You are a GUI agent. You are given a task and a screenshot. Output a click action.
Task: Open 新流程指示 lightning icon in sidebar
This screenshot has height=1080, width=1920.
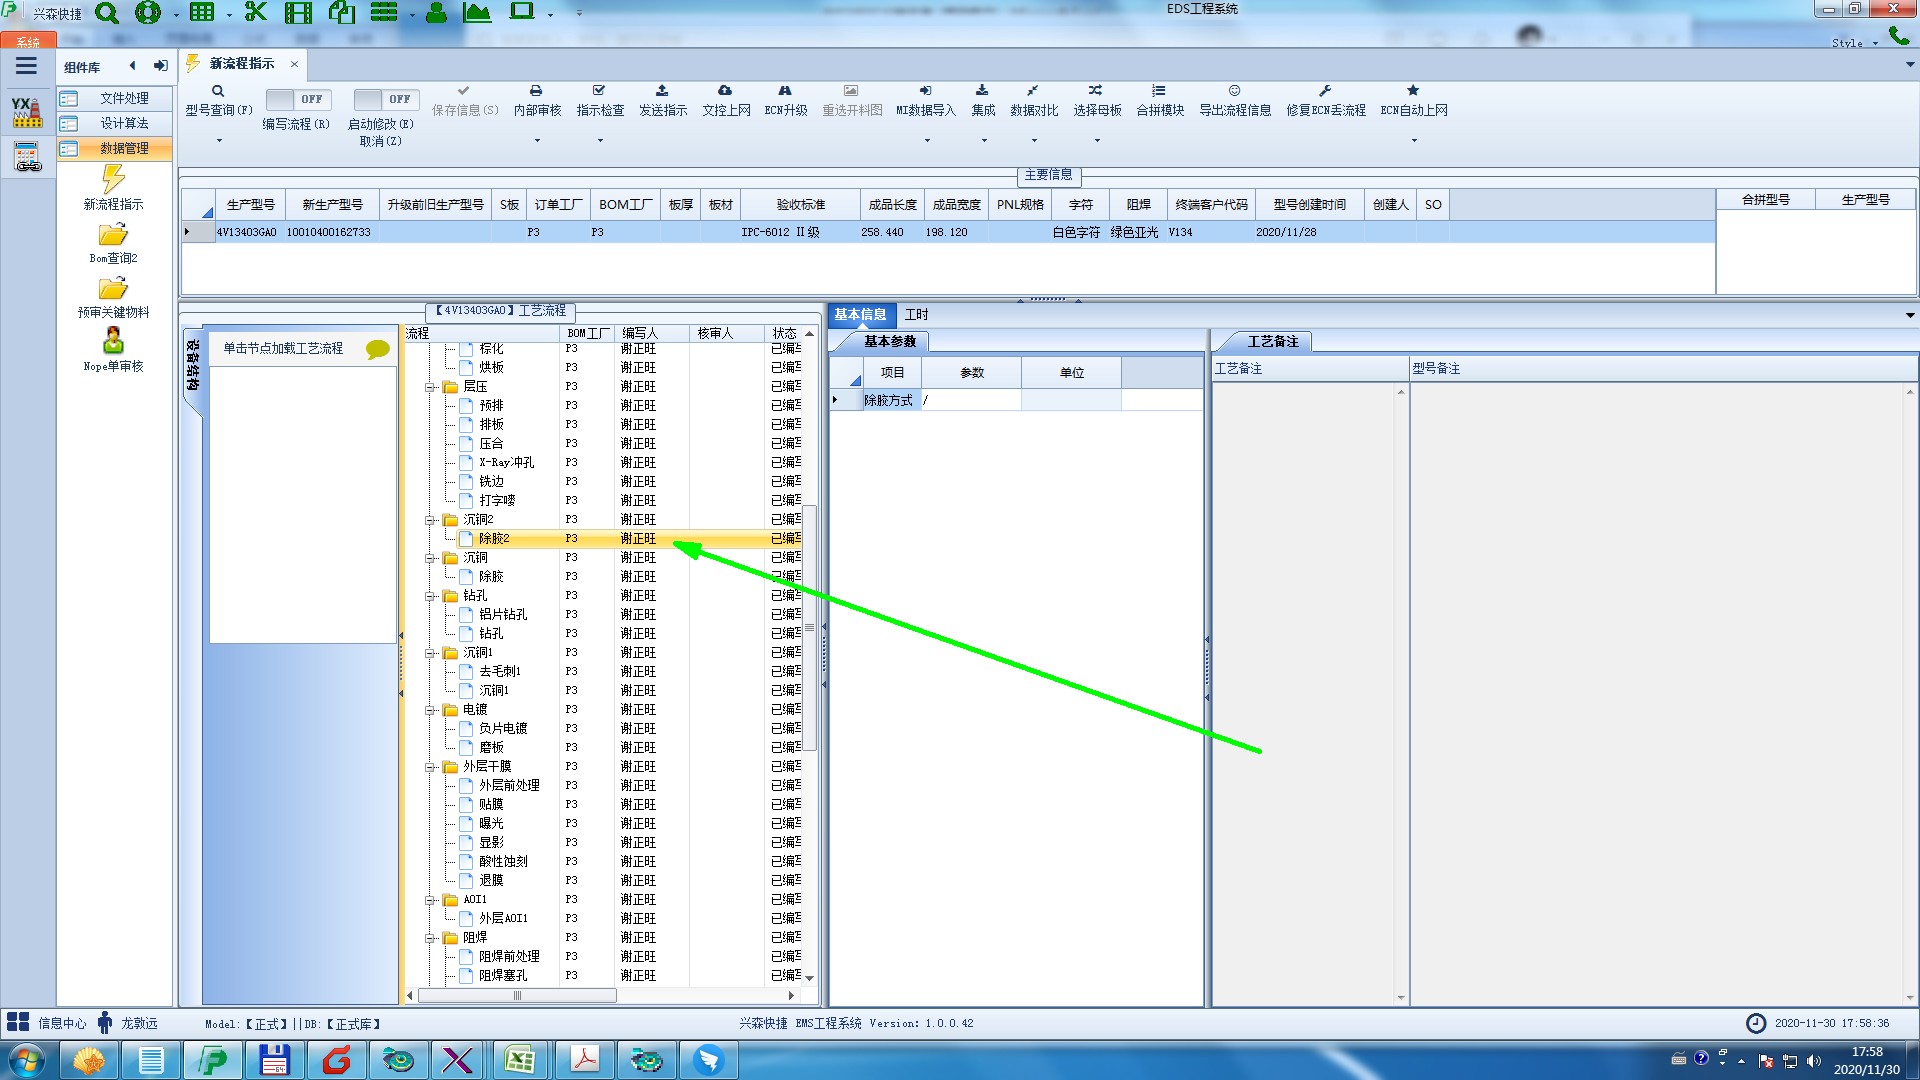[113, 180]
